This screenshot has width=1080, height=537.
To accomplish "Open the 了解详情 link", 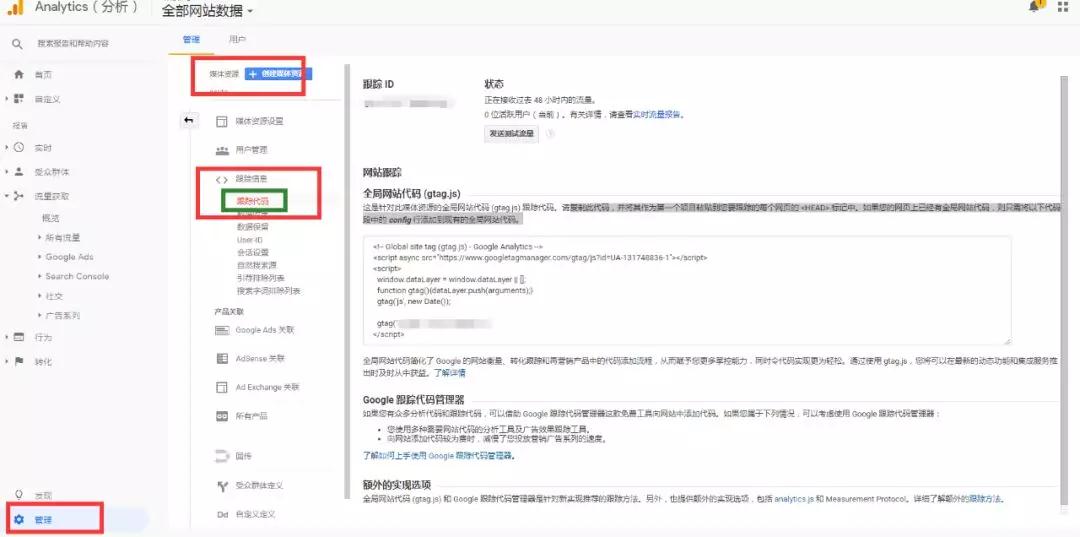I will pyautogui.click(x=449, y=373).
